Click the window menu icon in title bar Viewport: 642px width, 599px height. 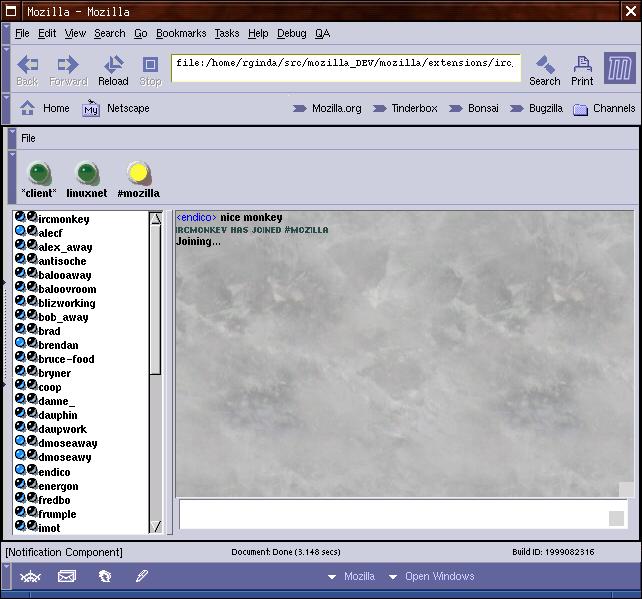pos(11,11)
